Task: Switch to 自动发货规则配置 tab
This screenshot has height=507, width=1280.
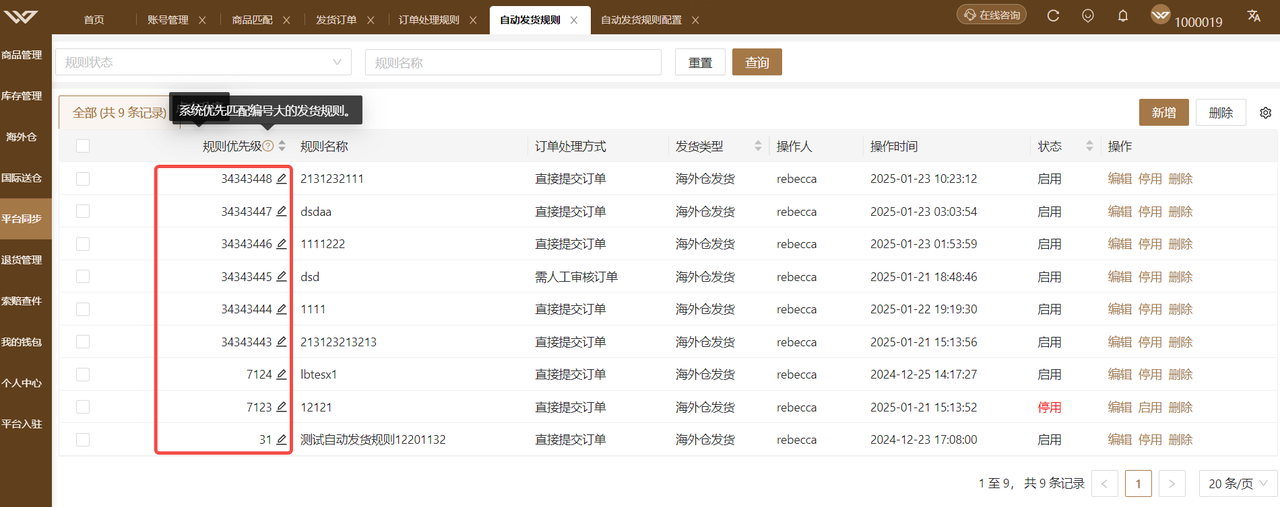Action: coord(641,20)
